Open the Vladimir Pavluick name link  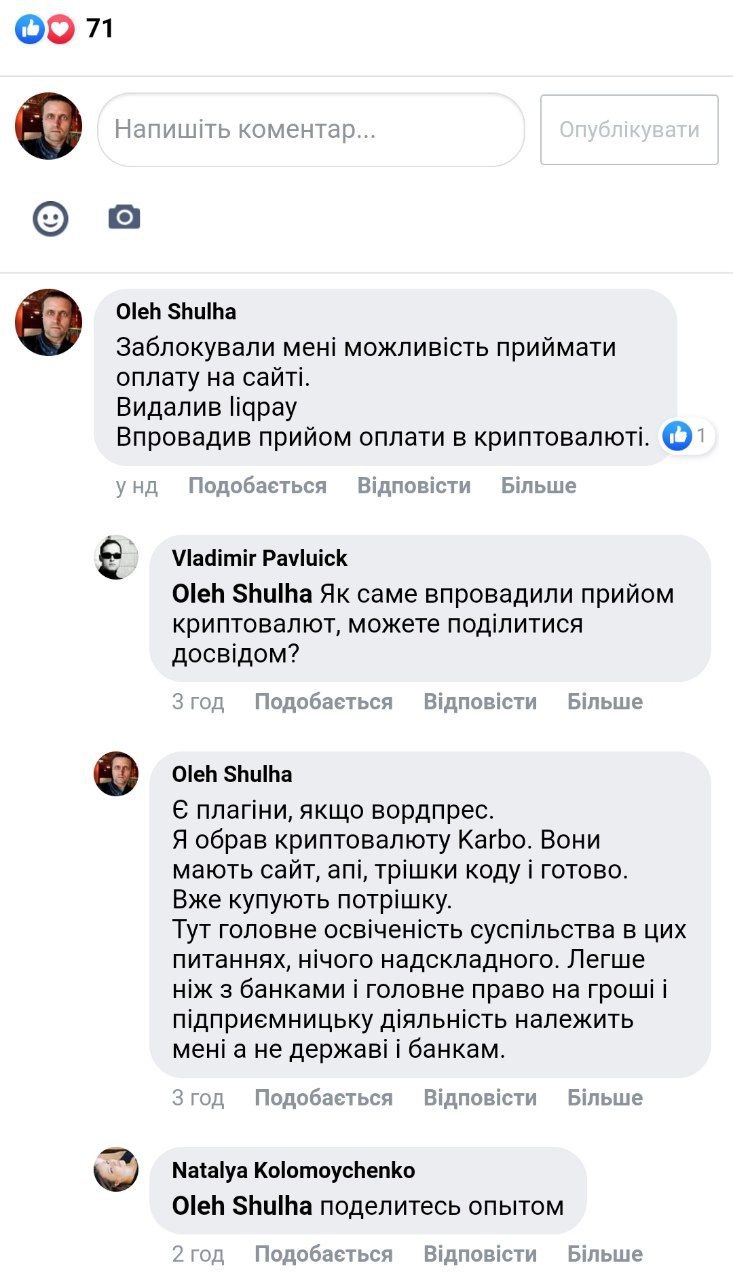pyautogui.click(x=260, y=558)
